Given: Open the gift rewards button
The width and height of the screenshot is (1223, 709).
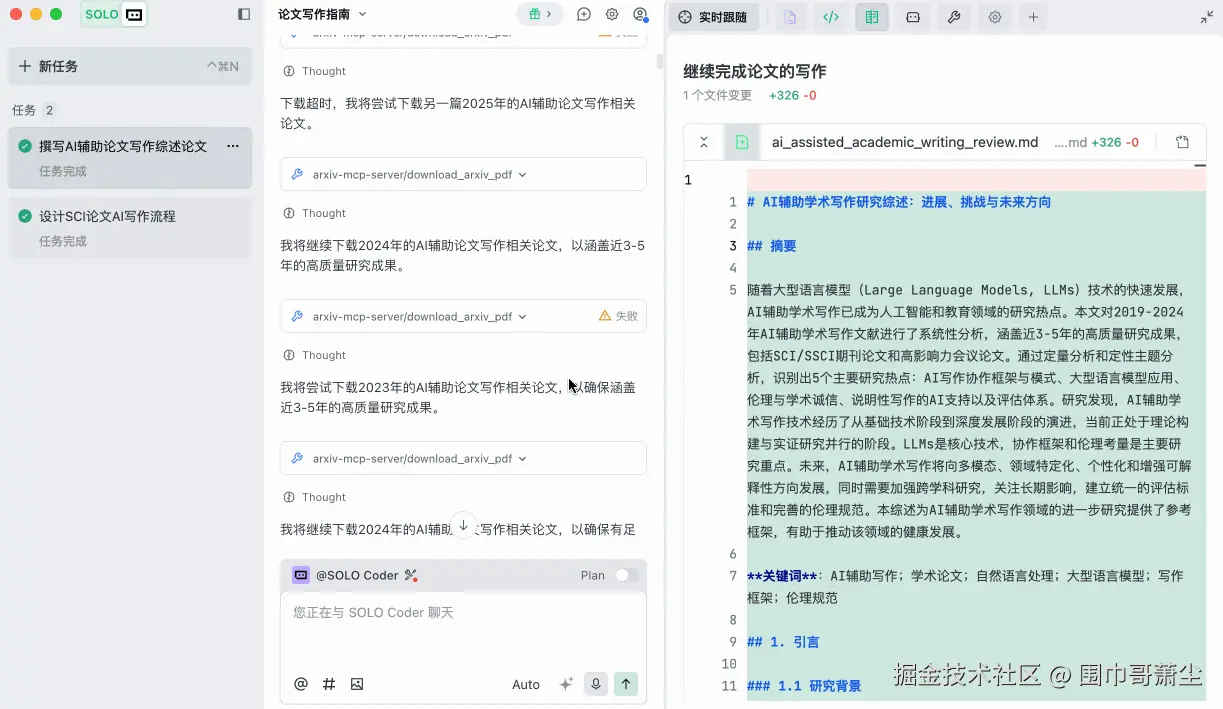Looking at the screenshot, I should (x=540, y=14).
